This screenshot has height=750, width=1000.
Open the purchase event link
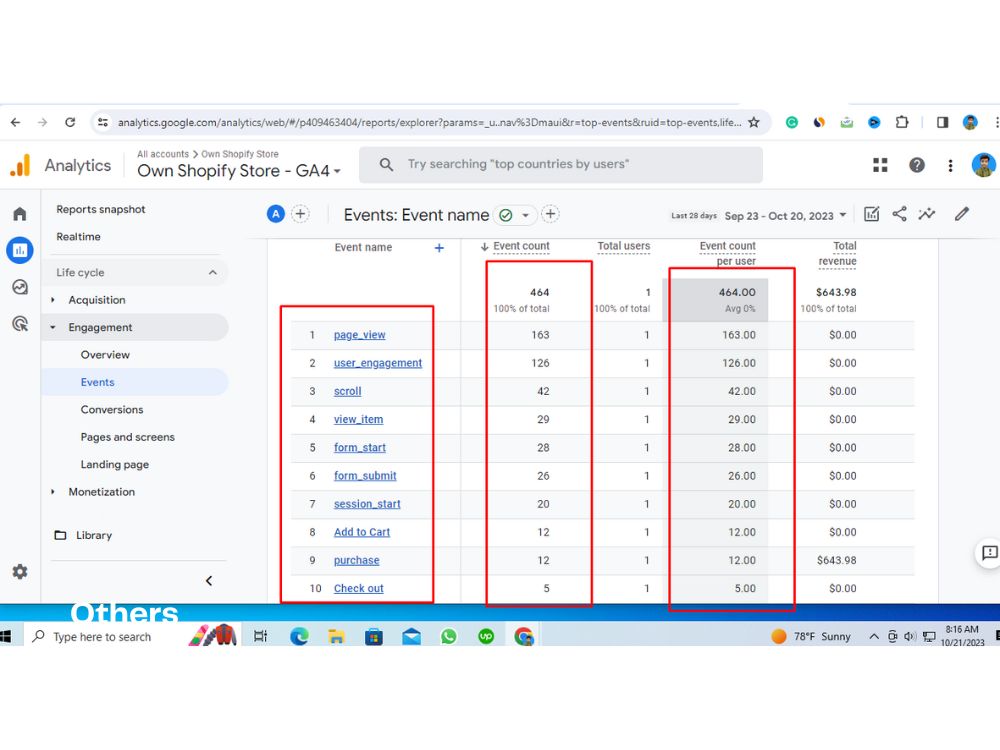357,560
